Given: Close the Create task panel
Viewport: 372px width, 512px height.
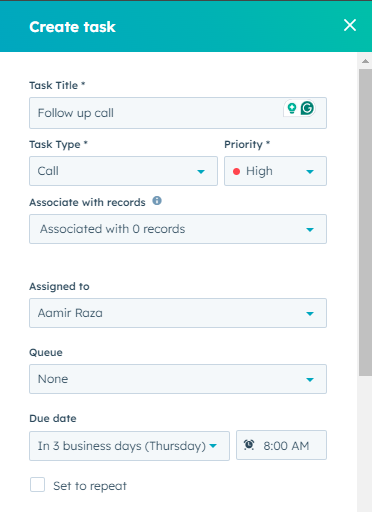Looking at the screenshot, I should [350, 25].
